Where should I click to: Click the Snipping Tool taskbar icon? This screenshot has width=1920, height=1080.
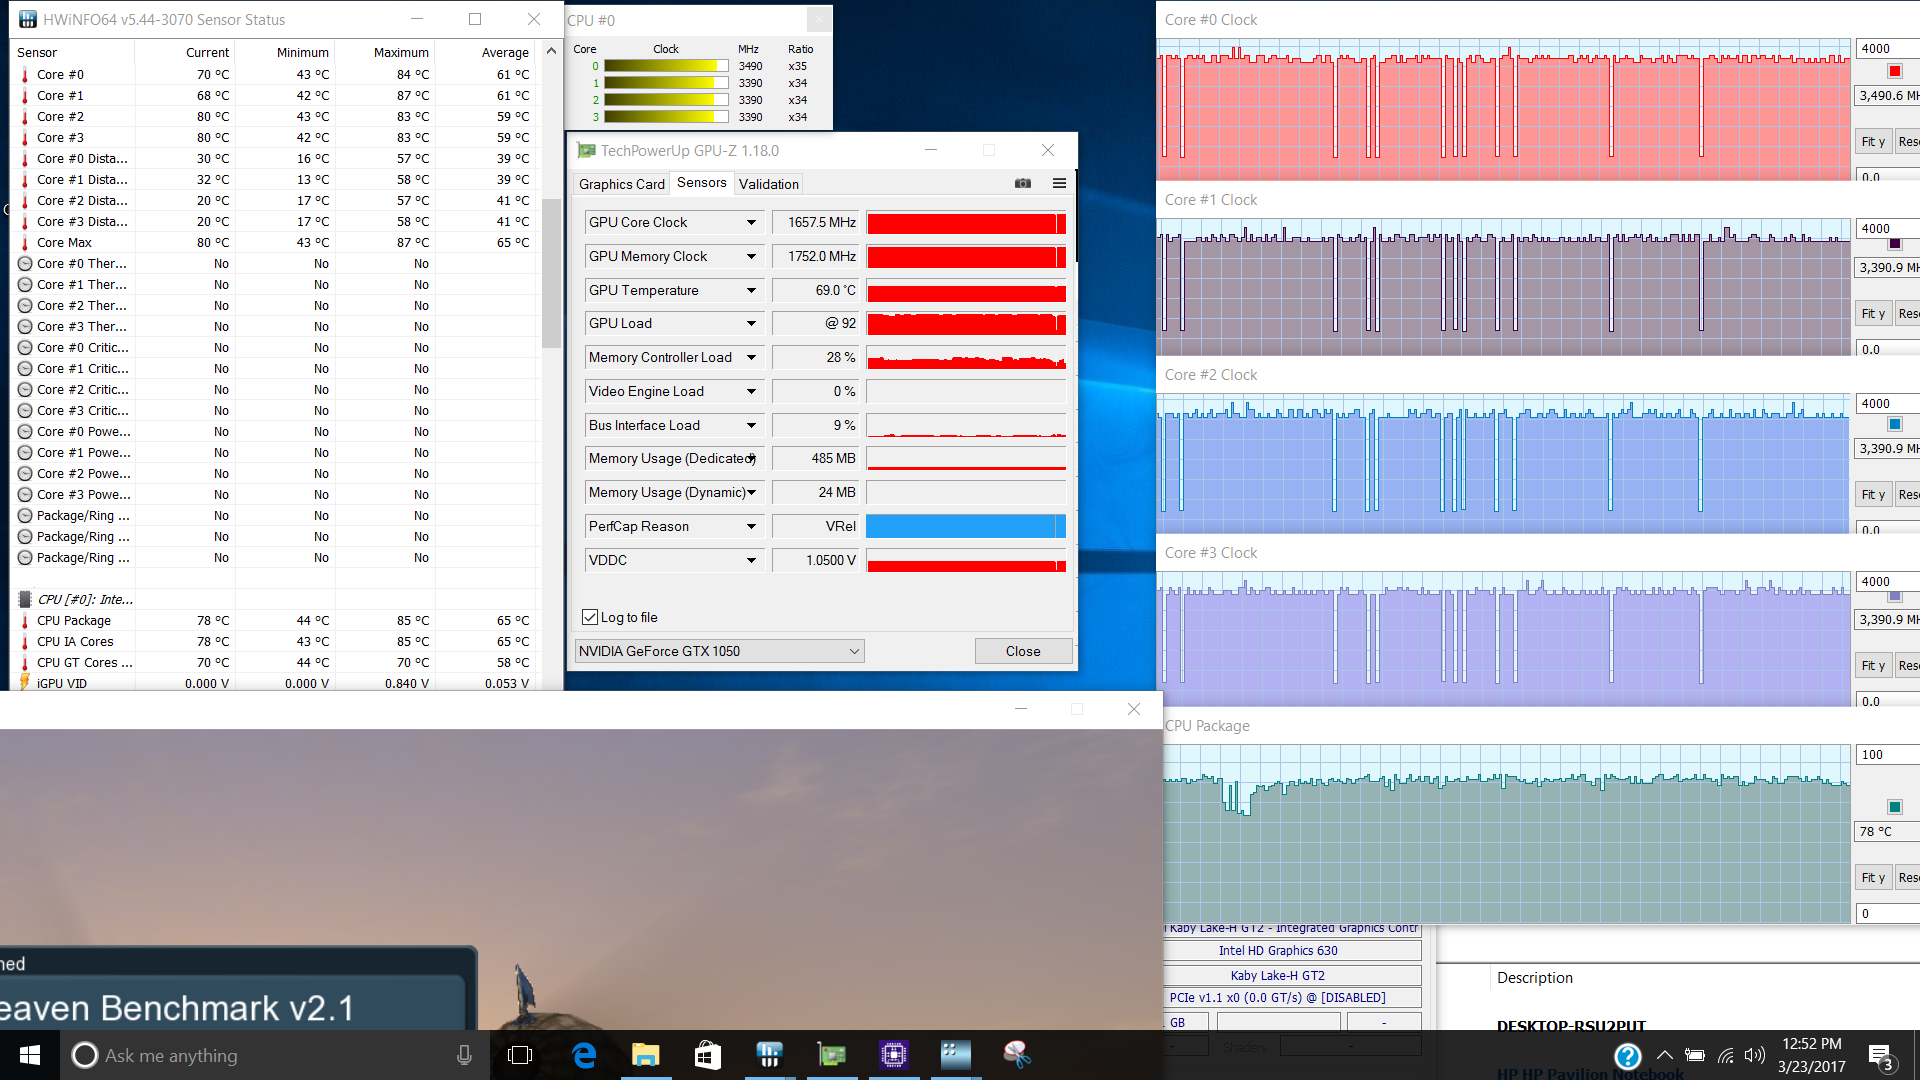1017,1055
